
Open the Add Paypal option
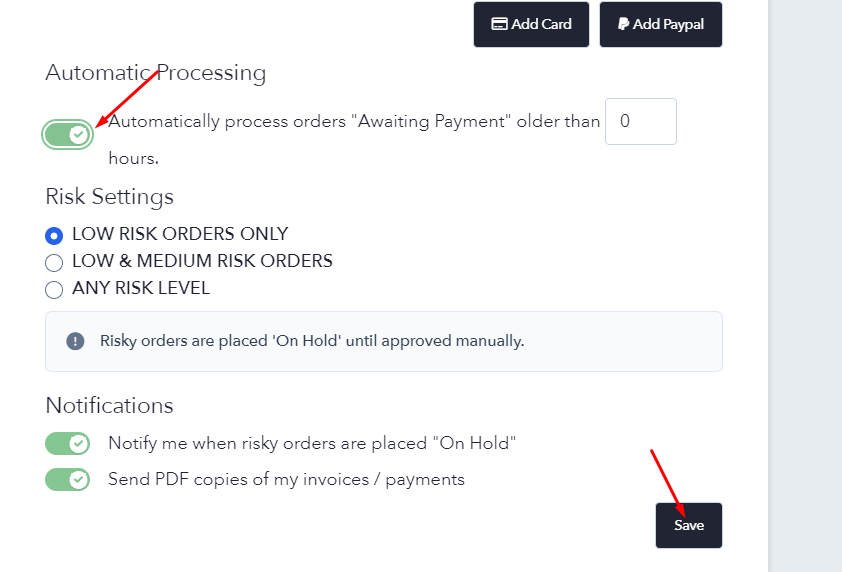[x=660, y=24]
